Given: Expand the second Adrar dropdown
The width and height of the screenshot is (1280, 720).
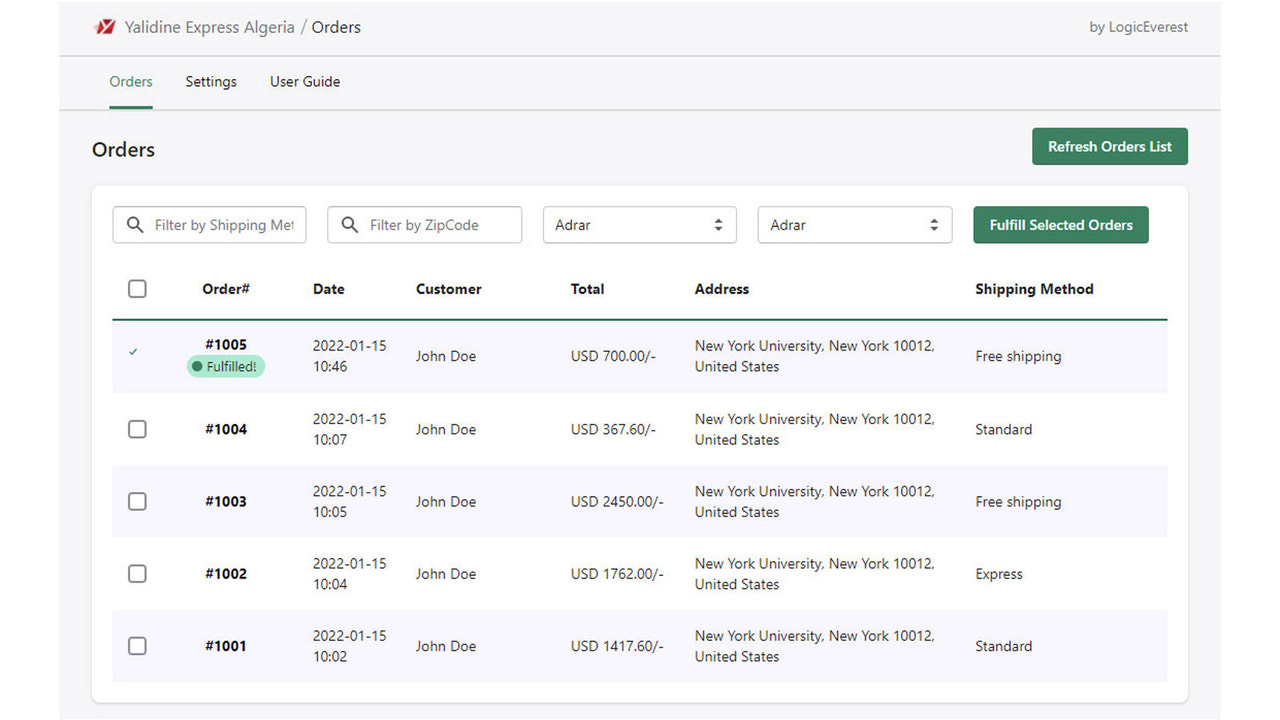Looking at the screenshot, I should click(x=855, y=225).
